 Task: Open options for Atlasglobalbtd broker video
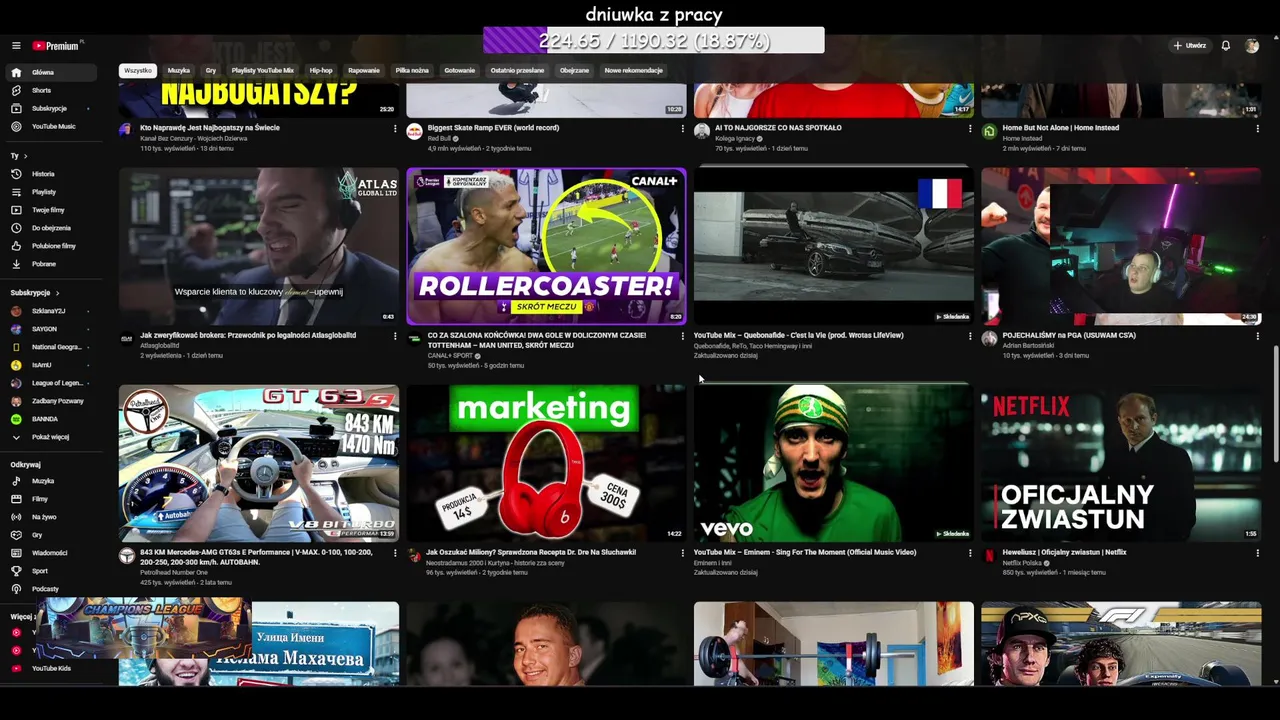click(x=395, y=336)
